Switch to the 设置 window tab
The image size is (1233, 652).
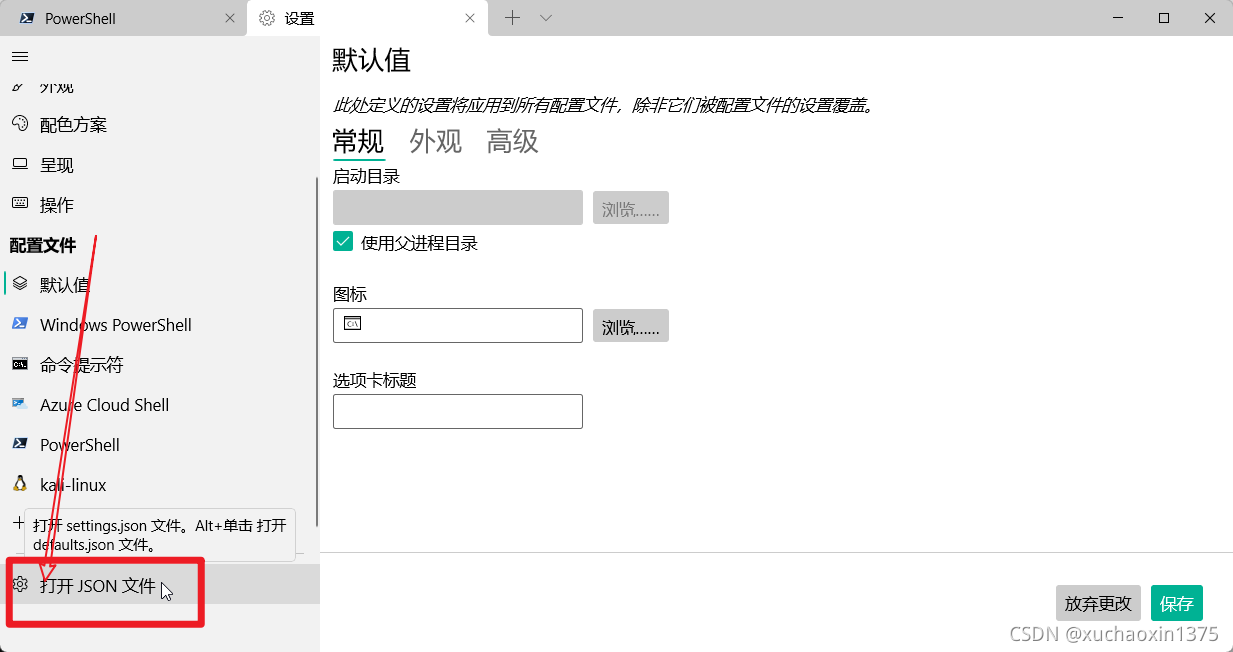tap(367, 18)
